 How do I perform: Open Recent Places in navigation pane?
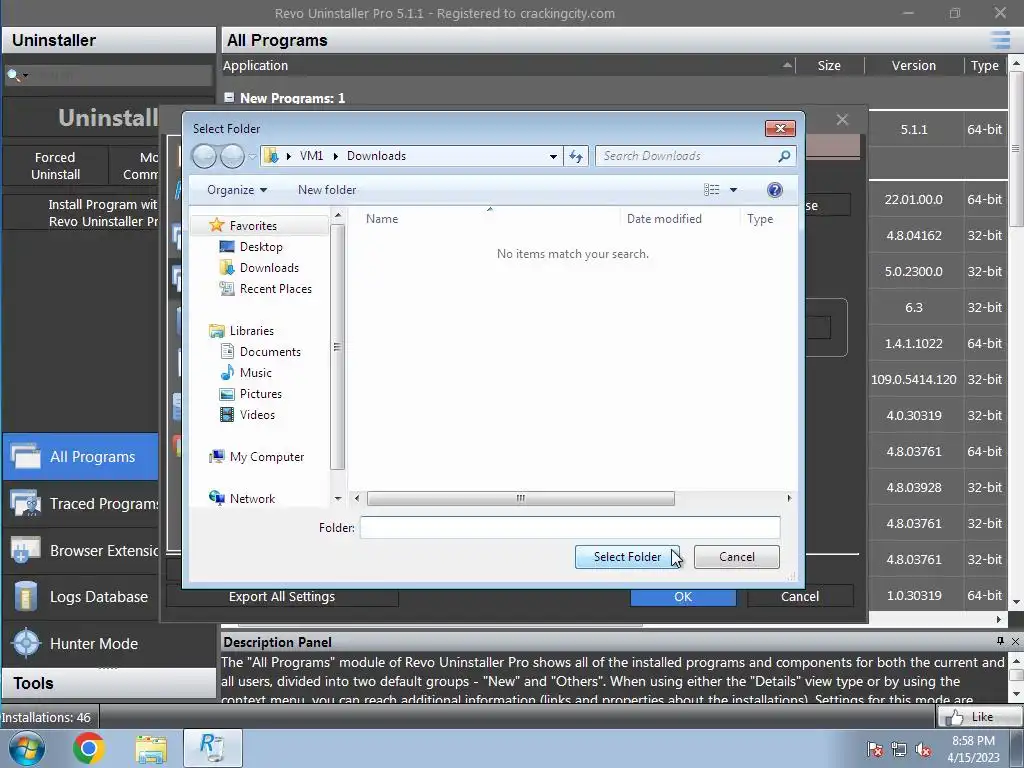click(276, 289)
